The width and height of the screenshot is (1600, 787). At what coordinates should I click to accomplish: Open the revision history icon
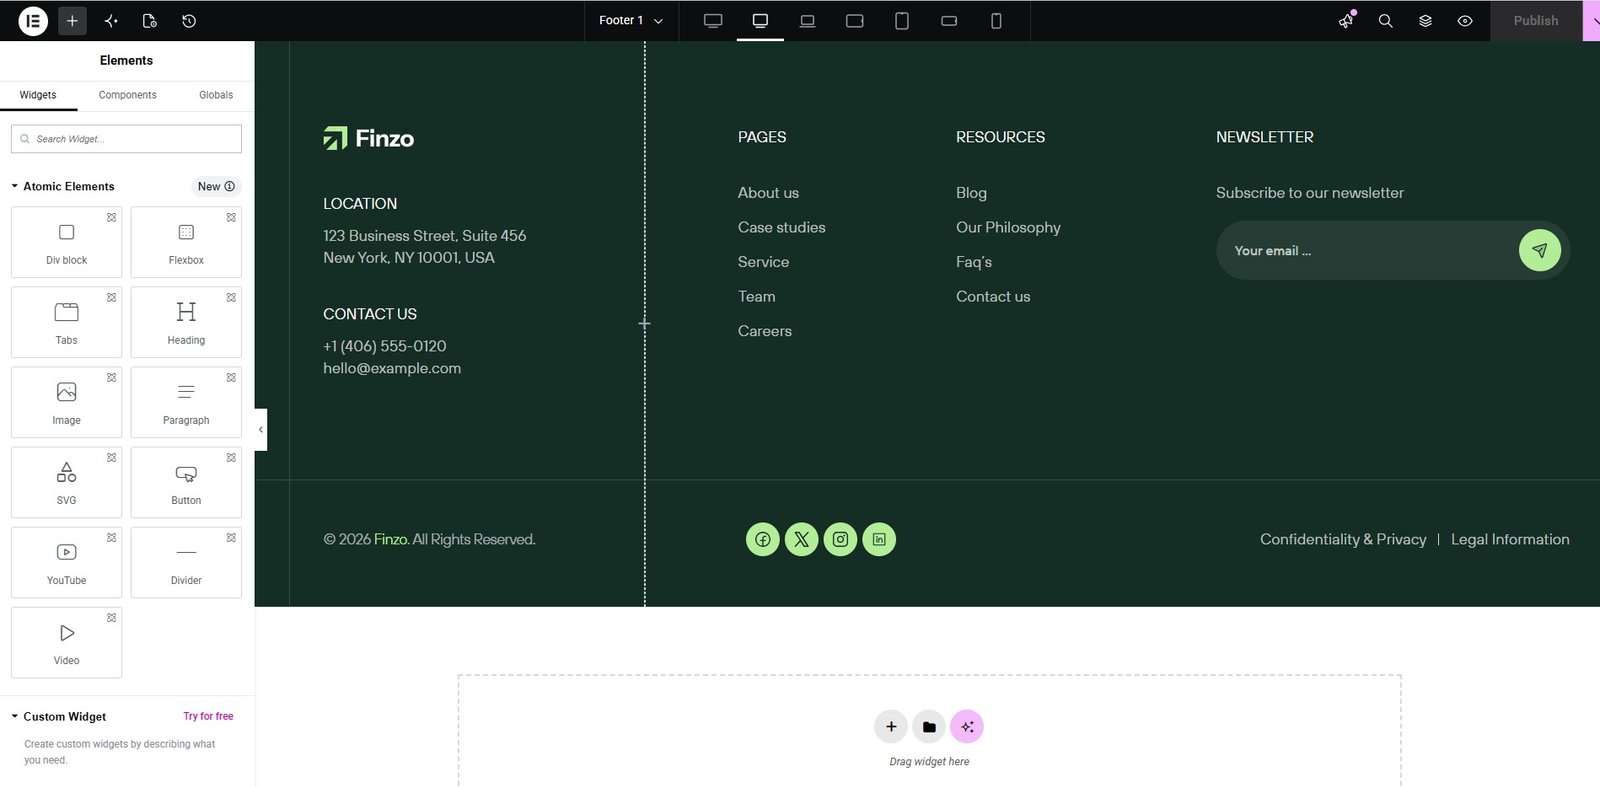coord(189,20)
